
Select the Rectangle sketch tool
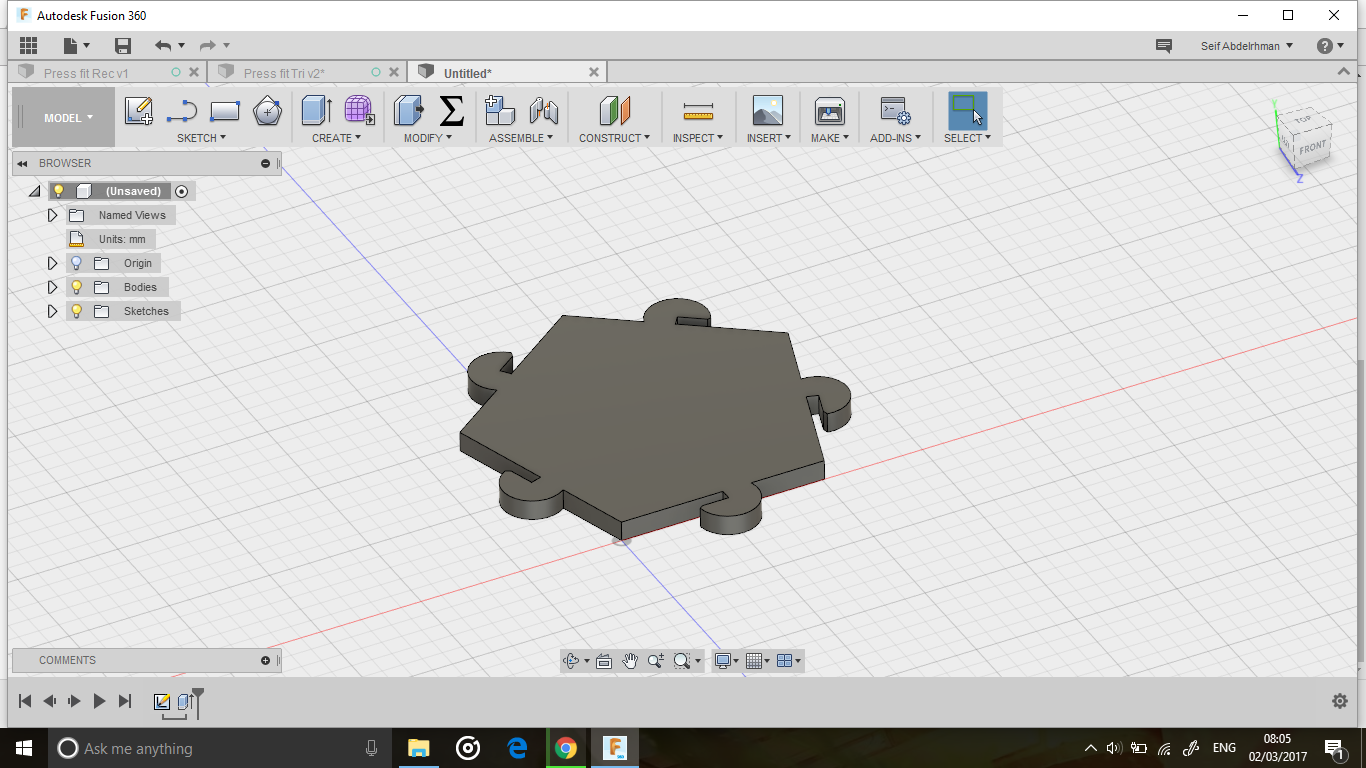click(225, 110)
